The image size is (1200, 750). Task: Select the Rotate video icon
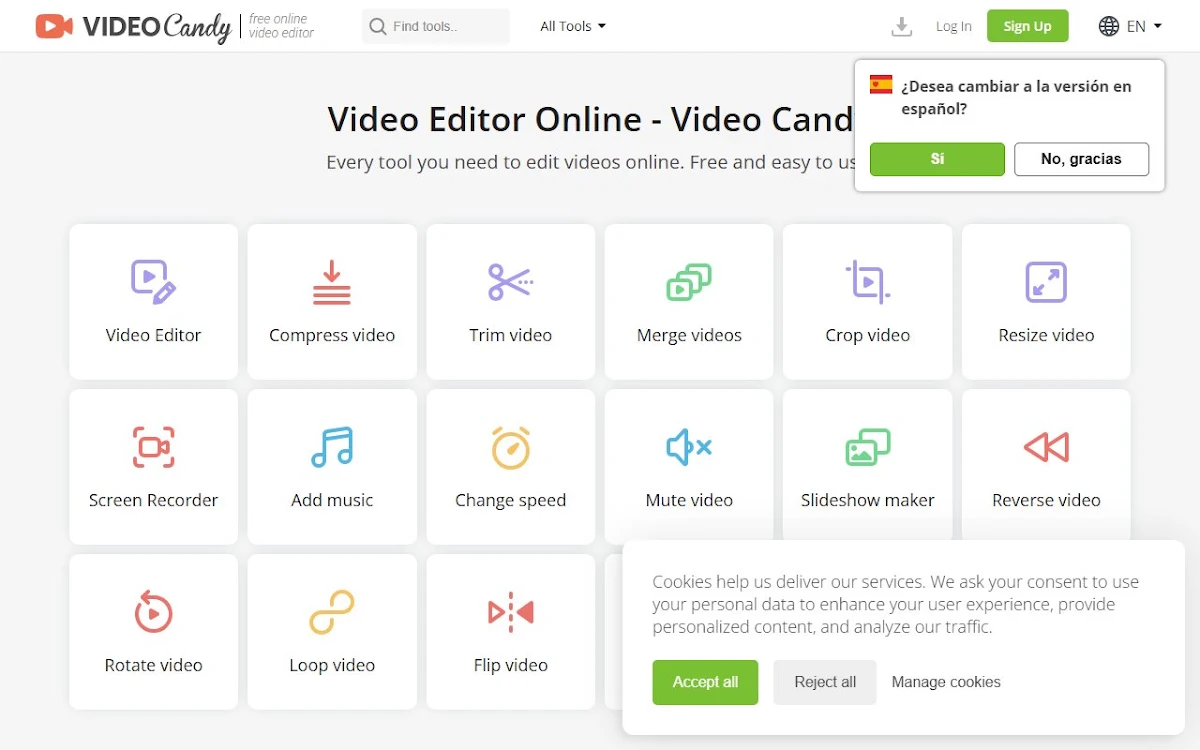coord(153,612)
